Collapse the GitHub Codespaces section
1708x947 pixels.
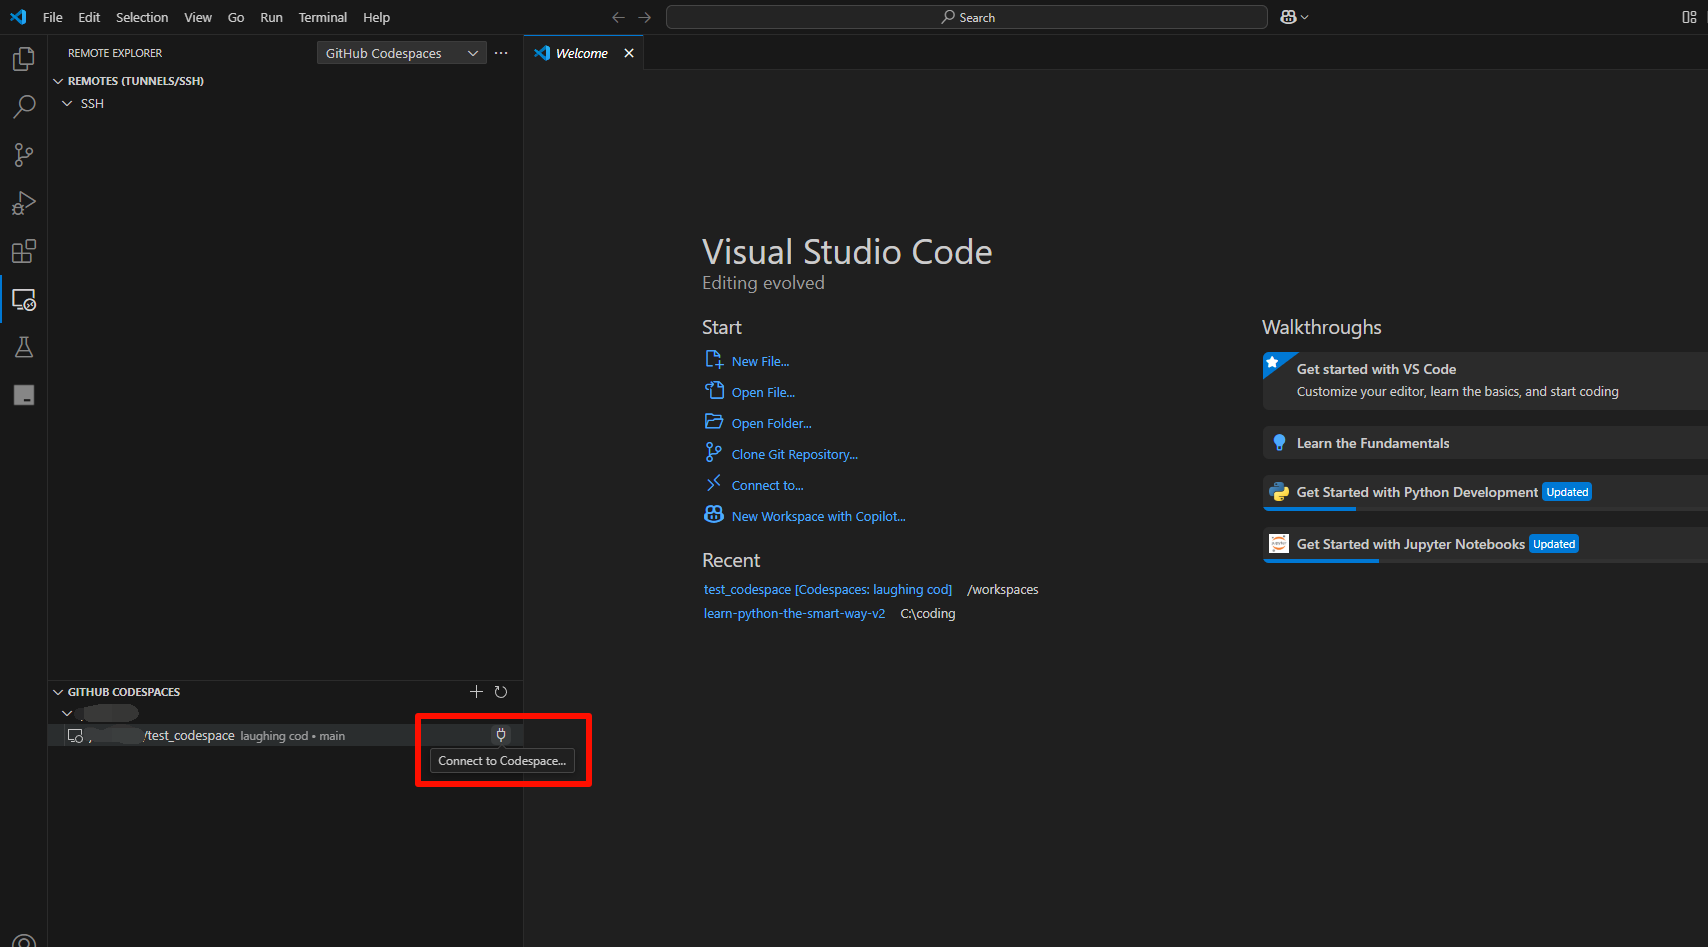(x=58, y=692)
